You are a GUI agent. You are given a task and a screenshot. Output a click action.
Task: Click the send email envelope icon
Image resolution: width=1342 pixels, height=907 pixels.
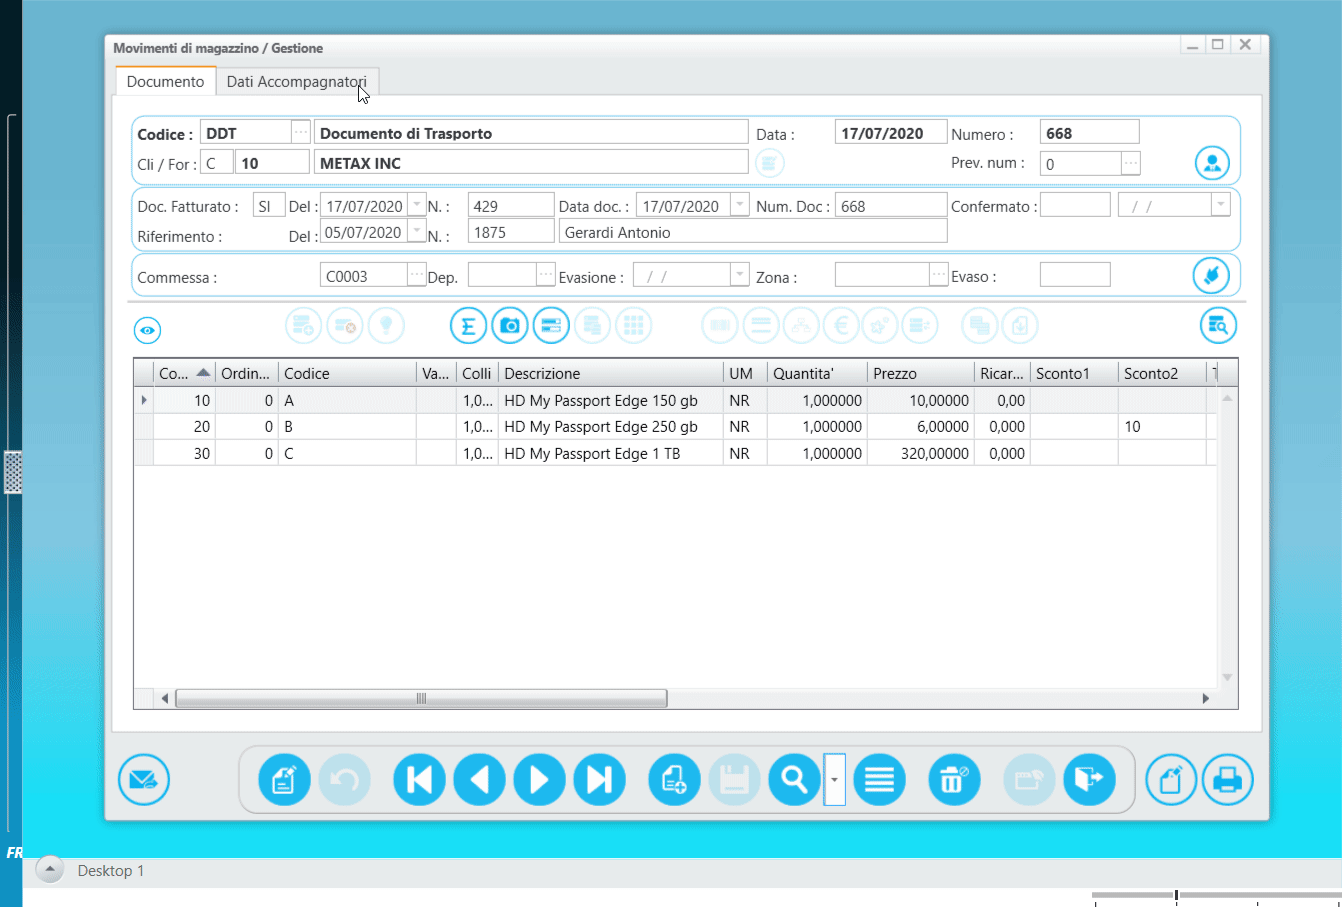tap(144, 780)
